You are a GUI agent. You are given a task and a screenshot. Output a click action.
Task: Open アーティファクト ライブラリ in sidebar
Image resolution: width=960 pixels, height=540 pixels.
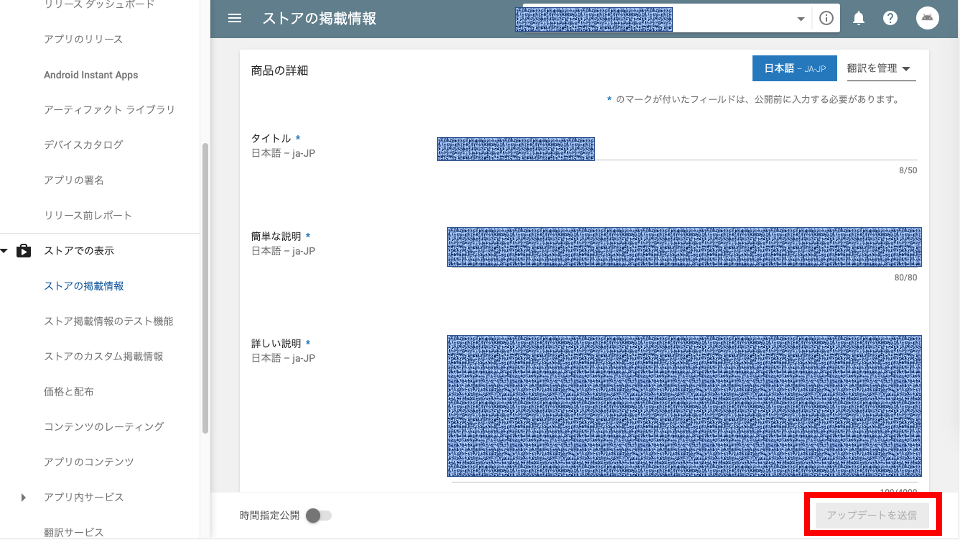point(109,110)
